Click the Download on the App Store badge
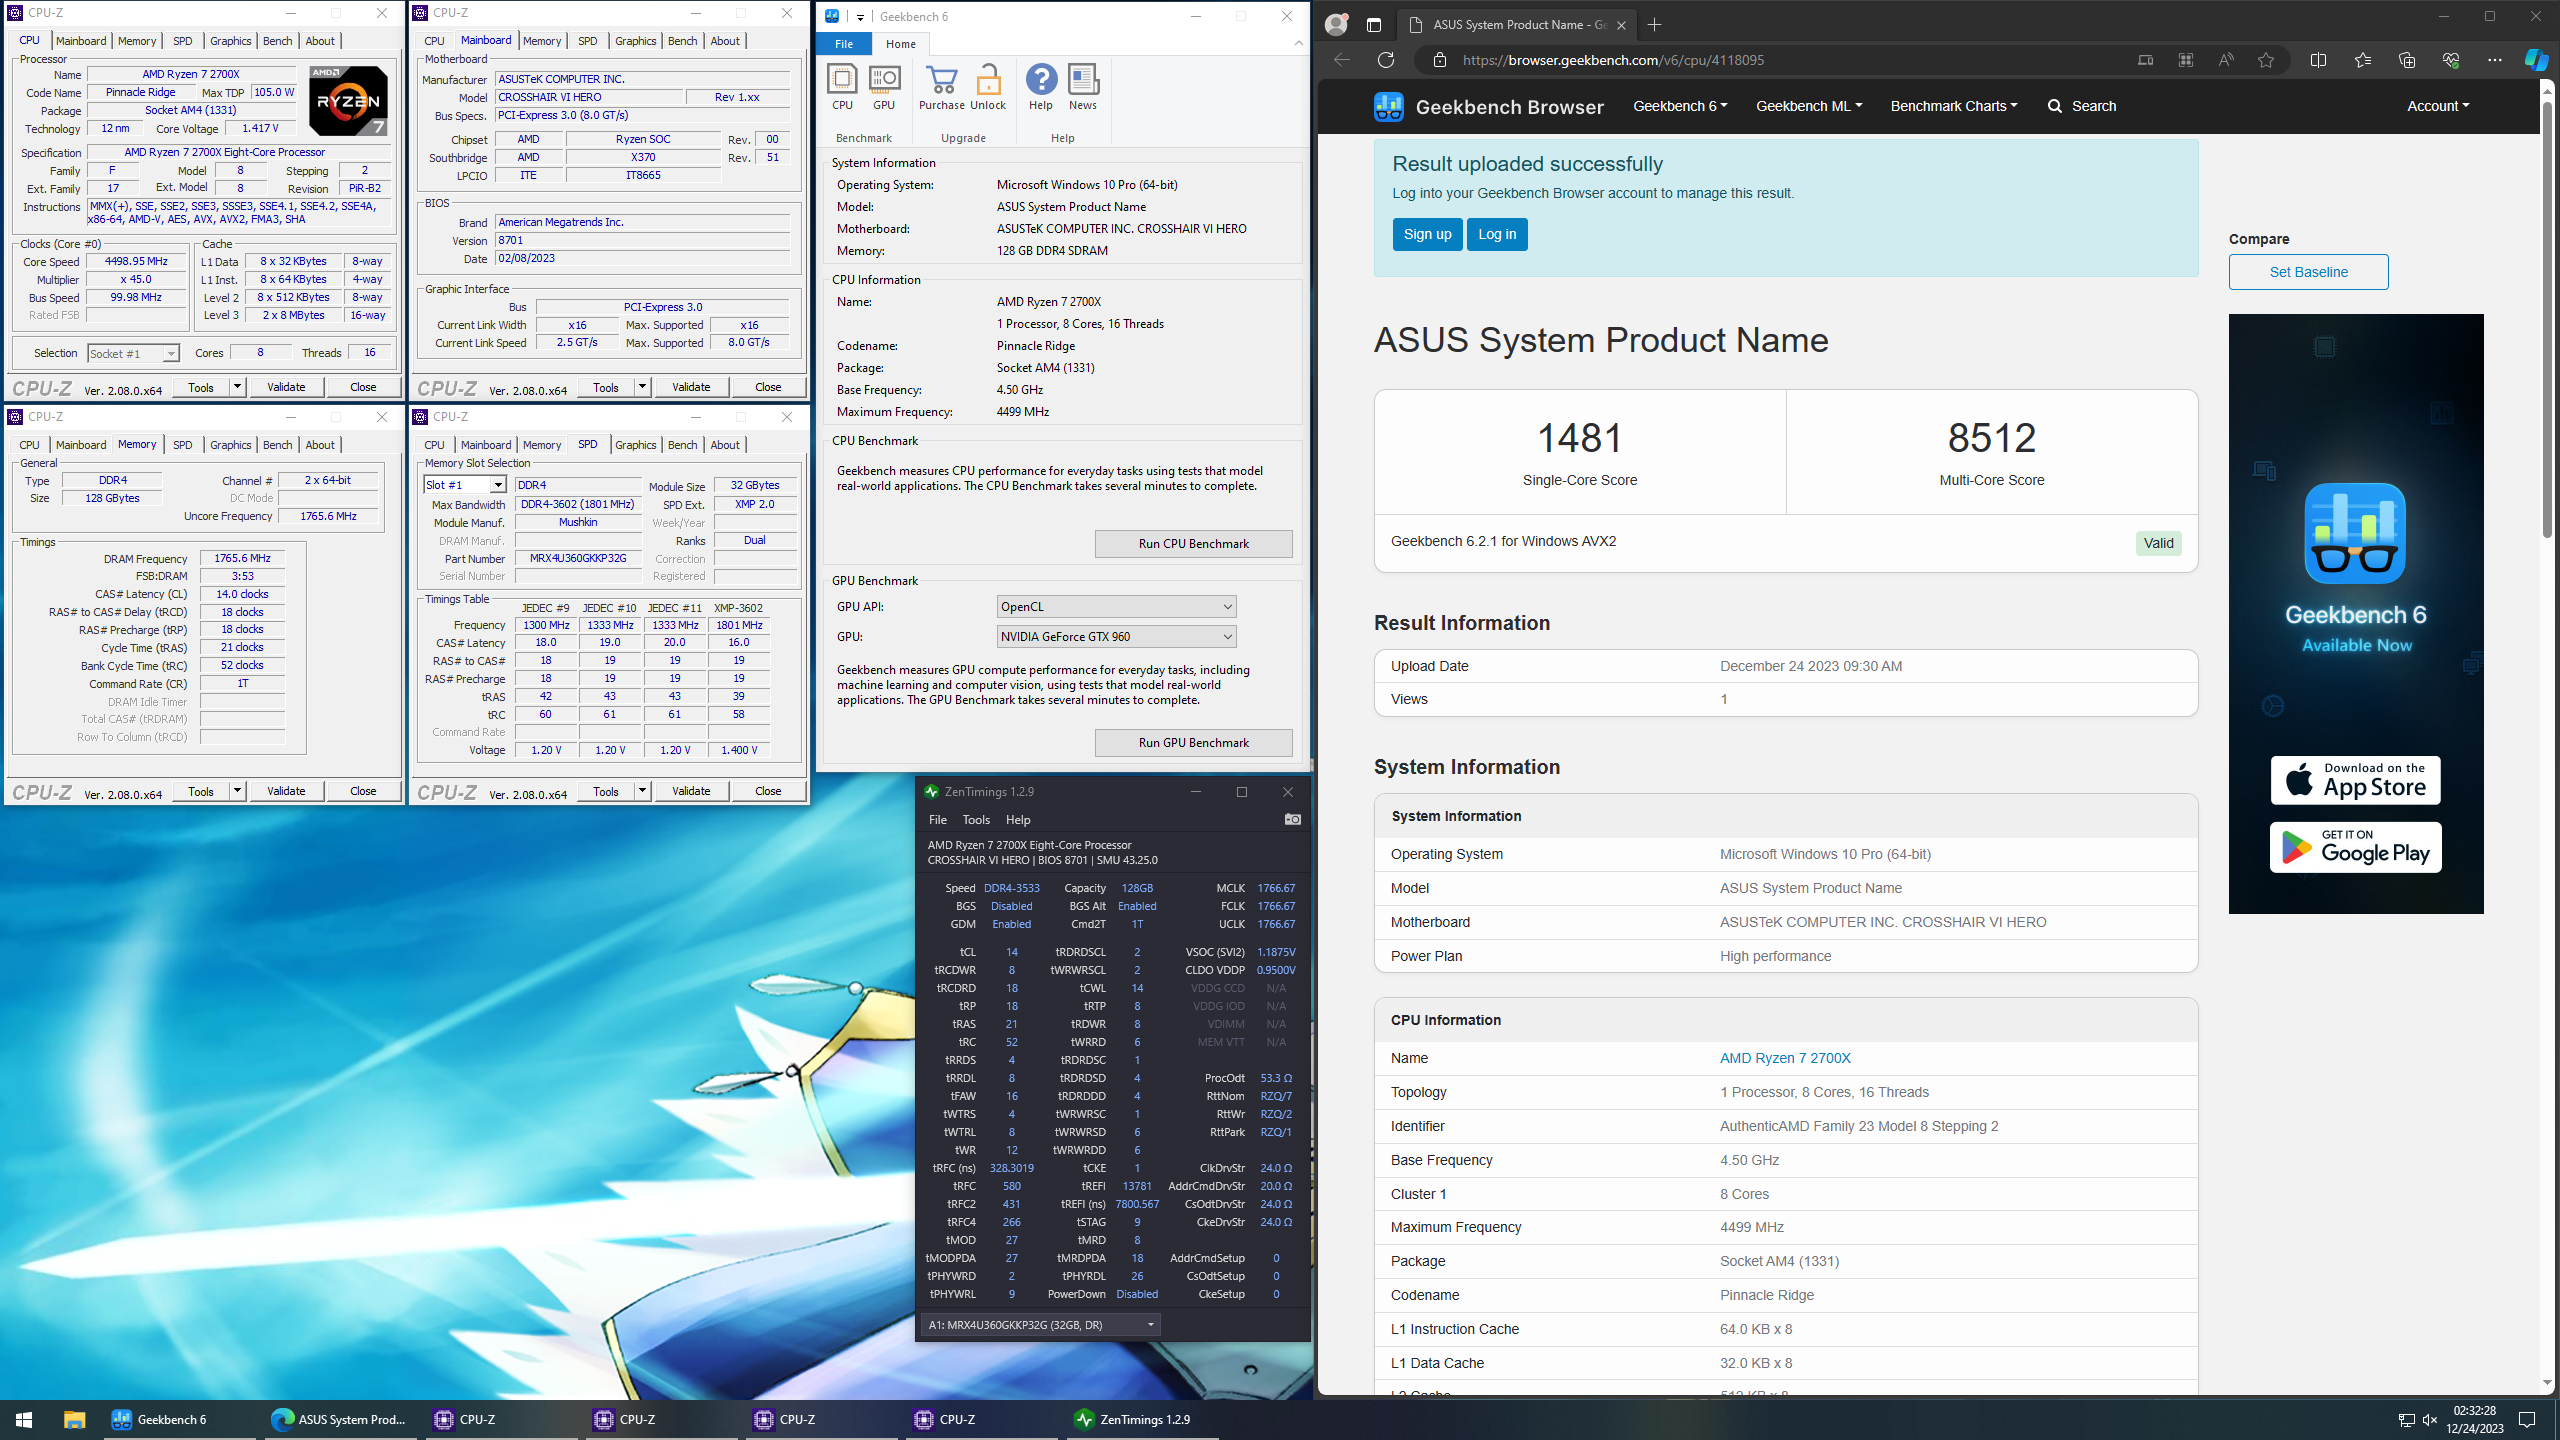Image resolution: width=2560 pixels, height=1440 pixels. click(2355, 780)
